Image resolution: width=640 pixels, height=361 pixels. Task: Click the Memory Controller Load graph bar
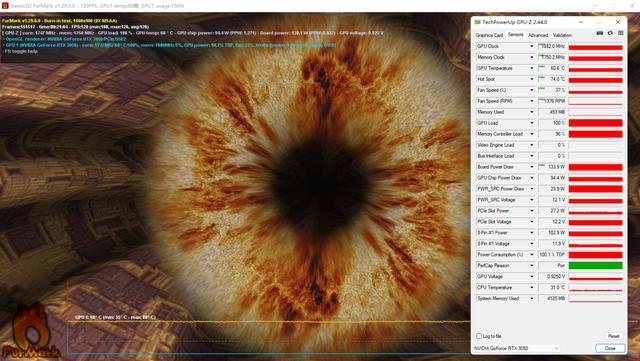[x=596, y=134]
